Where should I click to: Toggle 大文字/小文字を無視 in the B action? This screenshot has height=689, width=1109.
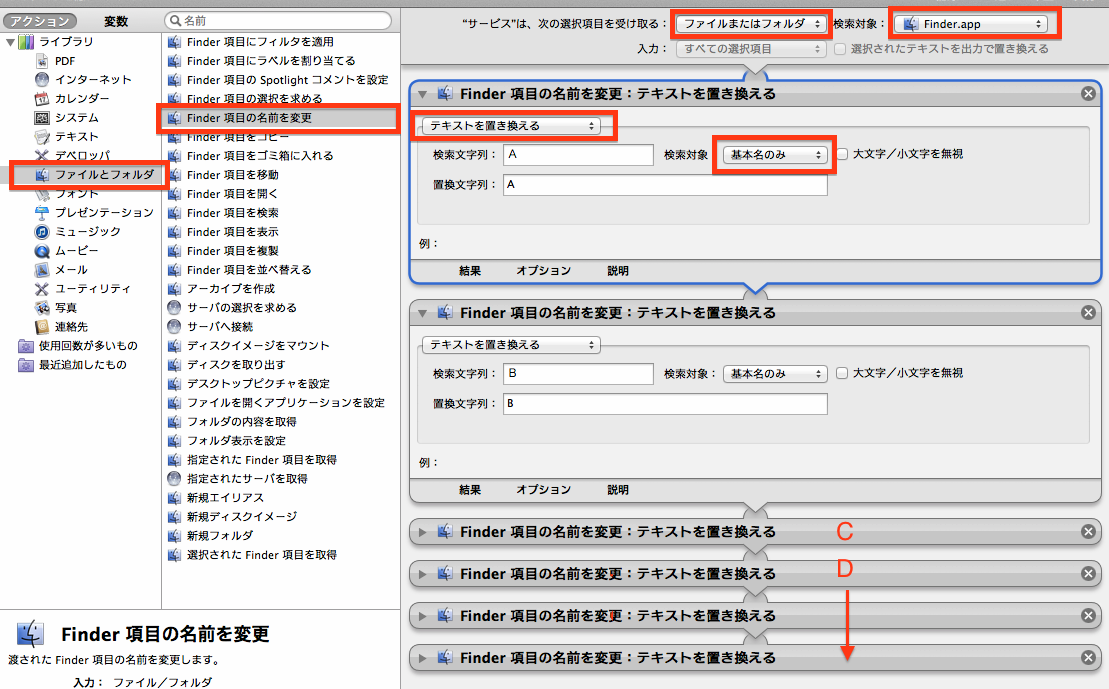842,373
